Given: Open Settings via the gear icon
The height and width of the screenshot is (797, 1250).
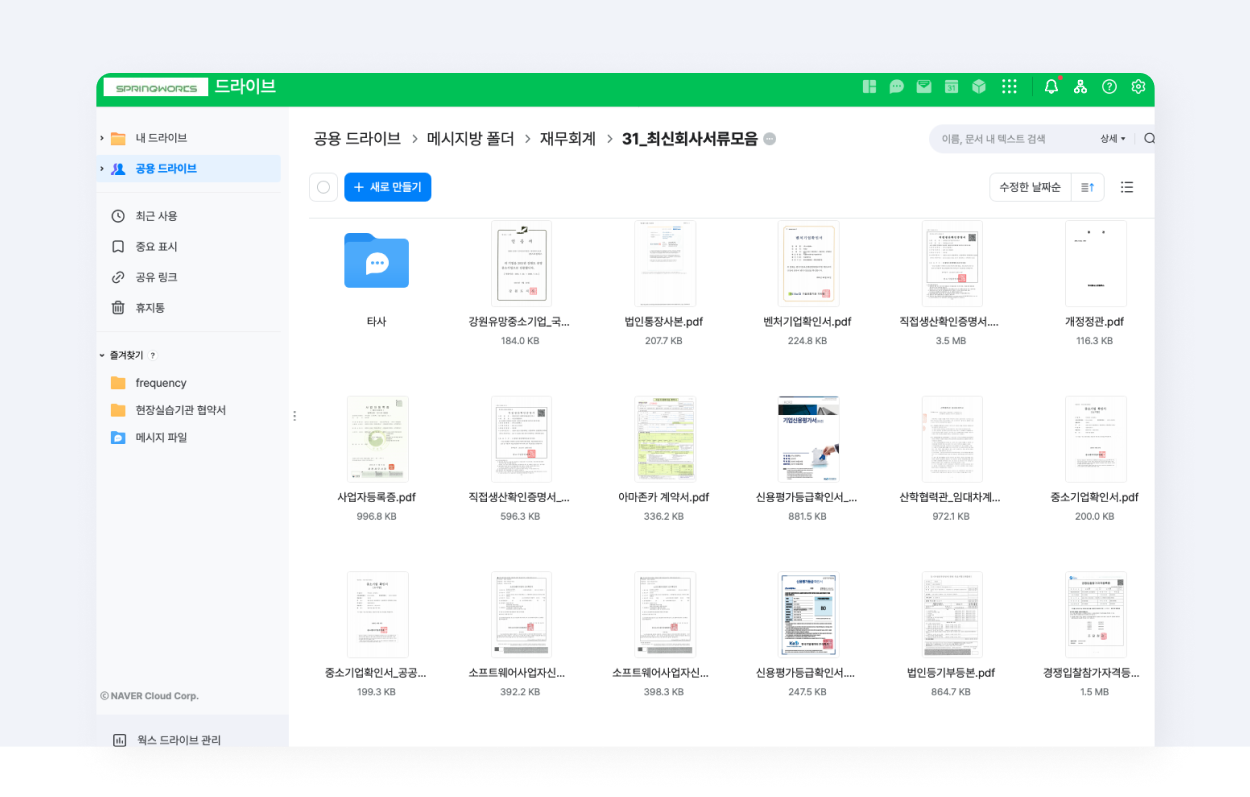Looking at the screenshot, I should pos(1138,86).
